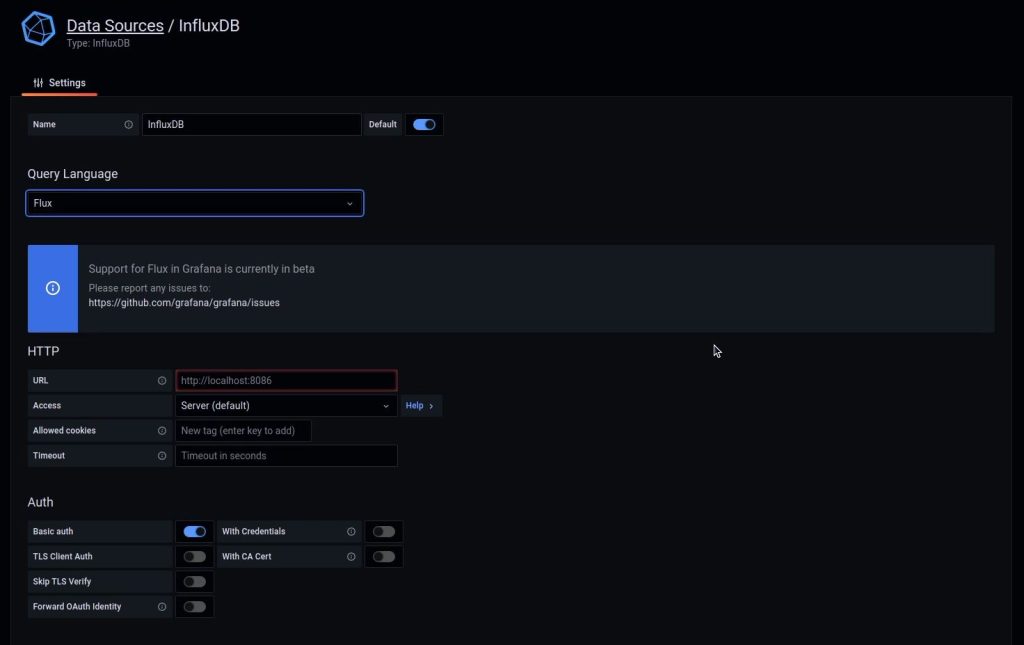1024x645 pixels.
Task: Go to Data Sources breadcrumb link
Action: click(x=115, y=26)
